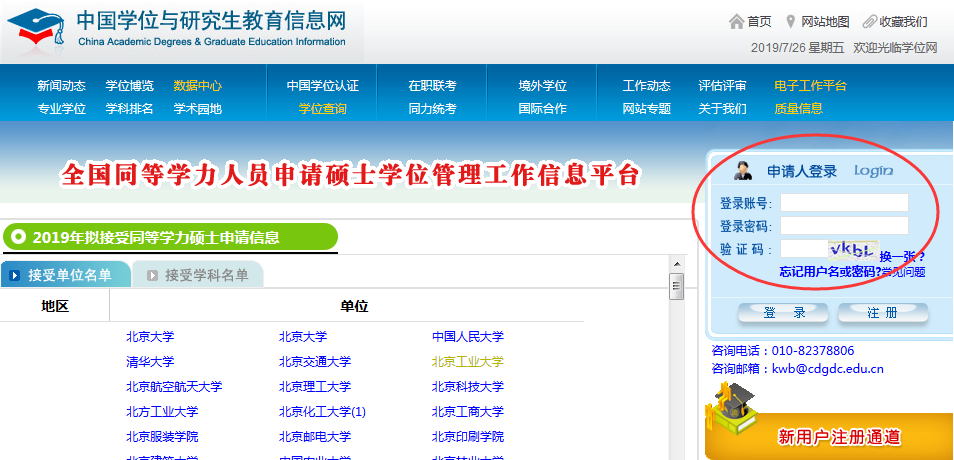Go to 学位查询 section

pyautogui.click(x=322, y=109)
